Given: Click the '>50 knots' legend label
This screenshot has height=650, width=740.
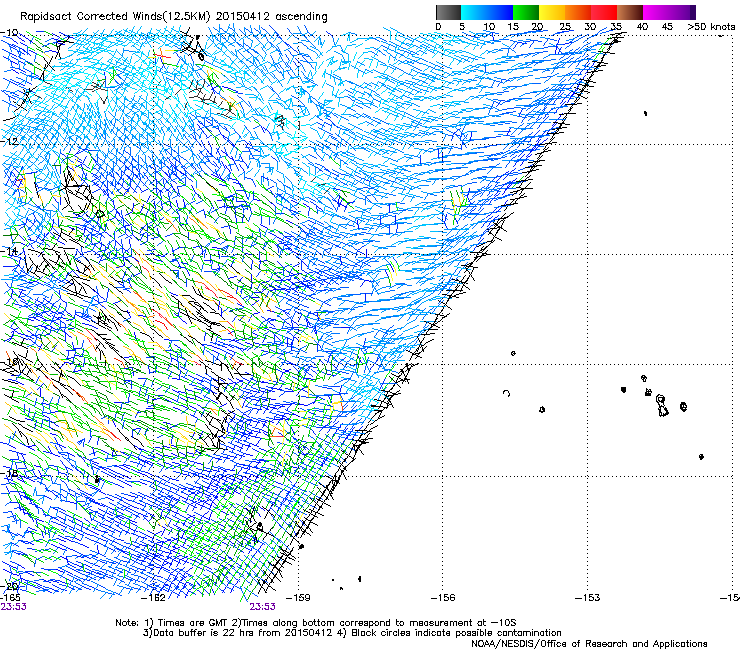Looking at the screenshot, I should click(x=711, y=27).
